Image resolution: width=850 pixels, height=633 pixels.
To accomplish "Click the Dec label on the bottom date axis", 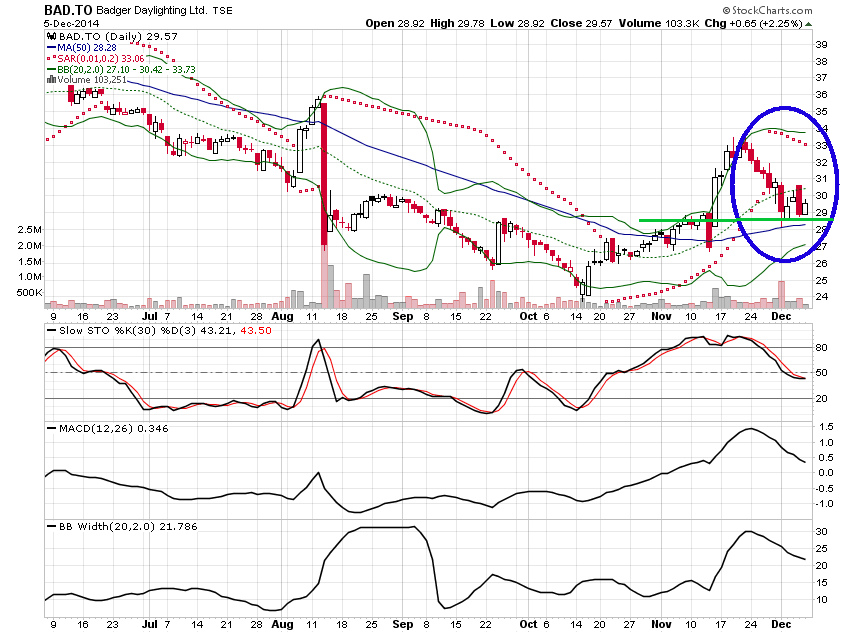I will point(781,624).
